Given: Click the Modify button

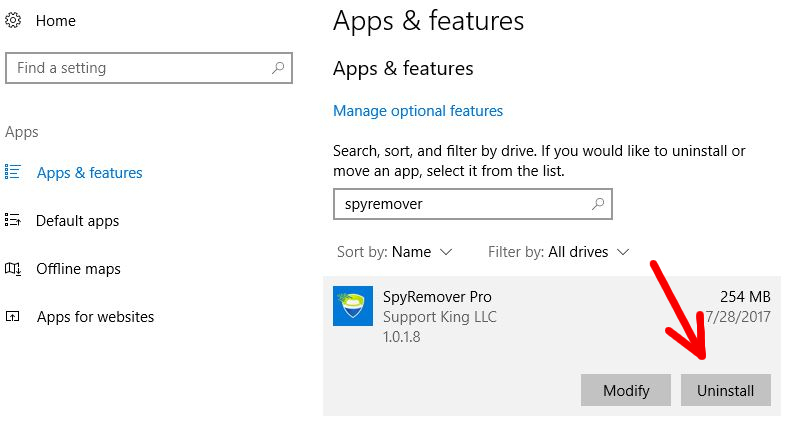Looking at the screenshot, I should [x=626, y=390].
